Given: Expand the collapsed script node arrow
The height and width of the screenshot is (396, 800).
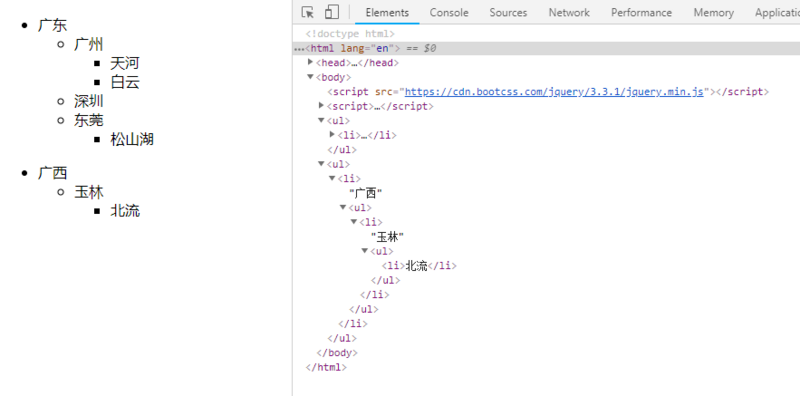Looking at the screenshot, I should 321,106.
